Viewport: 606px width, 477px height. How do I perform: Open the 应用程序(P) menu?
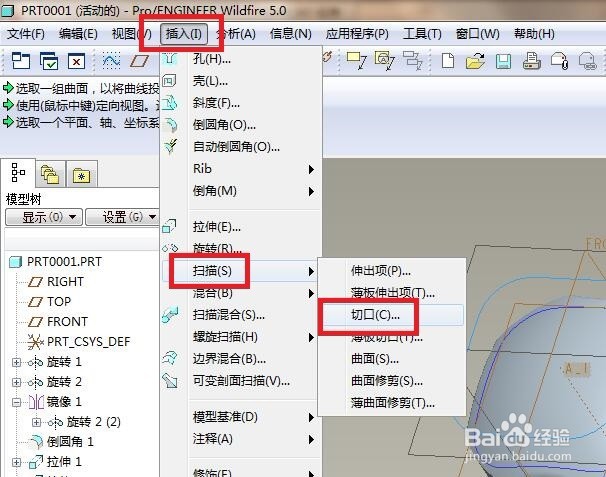[357, 34]
